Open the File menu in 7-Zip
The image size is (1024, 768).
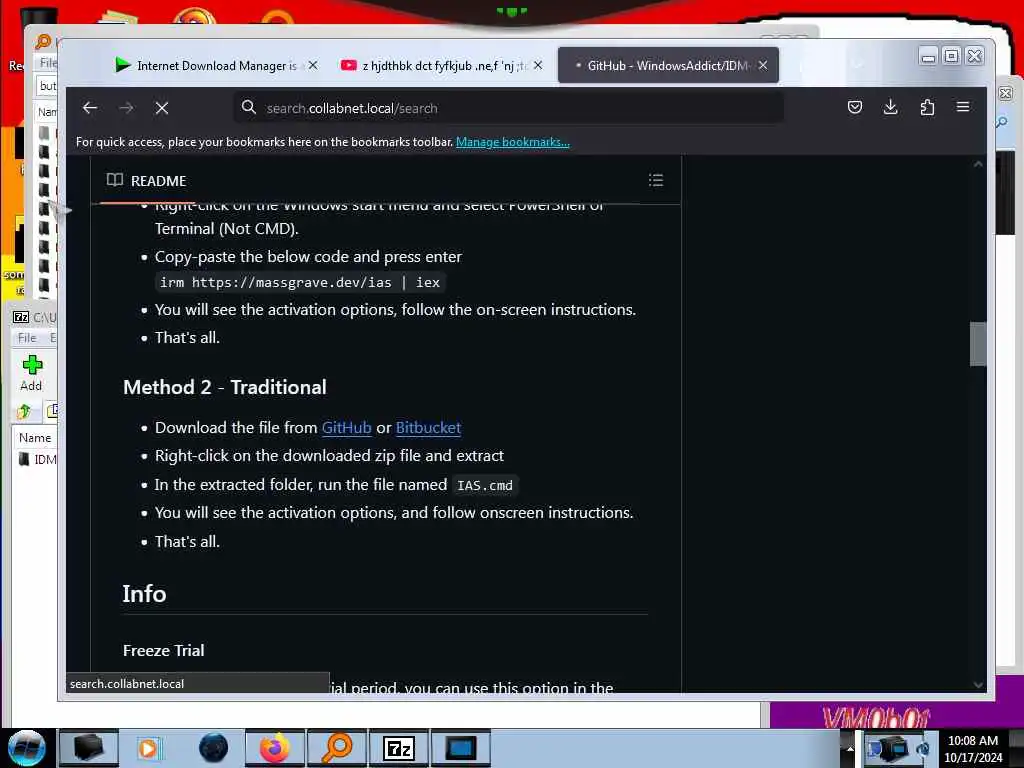tap(27, 338)
